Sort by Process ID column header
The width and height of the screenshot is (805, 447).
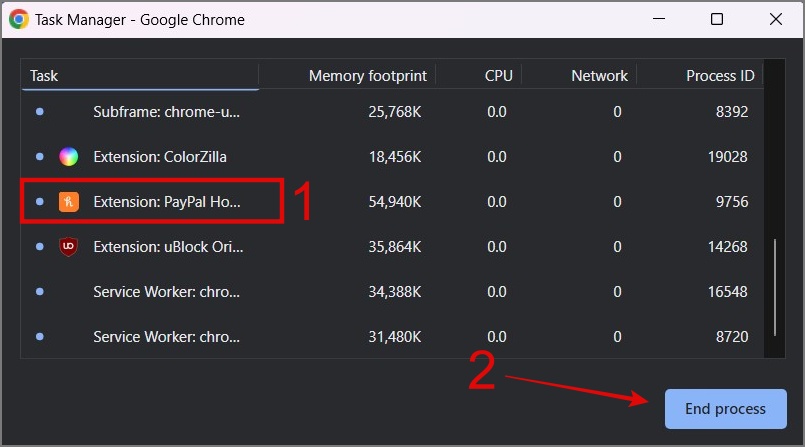(x=720, y=76)
